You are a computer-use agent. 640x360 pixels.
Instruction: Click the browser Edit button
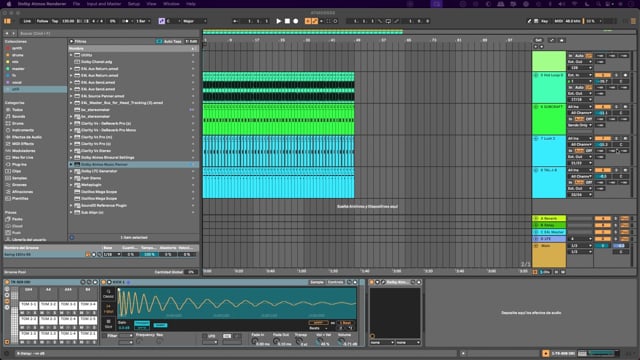coord(191,41)
